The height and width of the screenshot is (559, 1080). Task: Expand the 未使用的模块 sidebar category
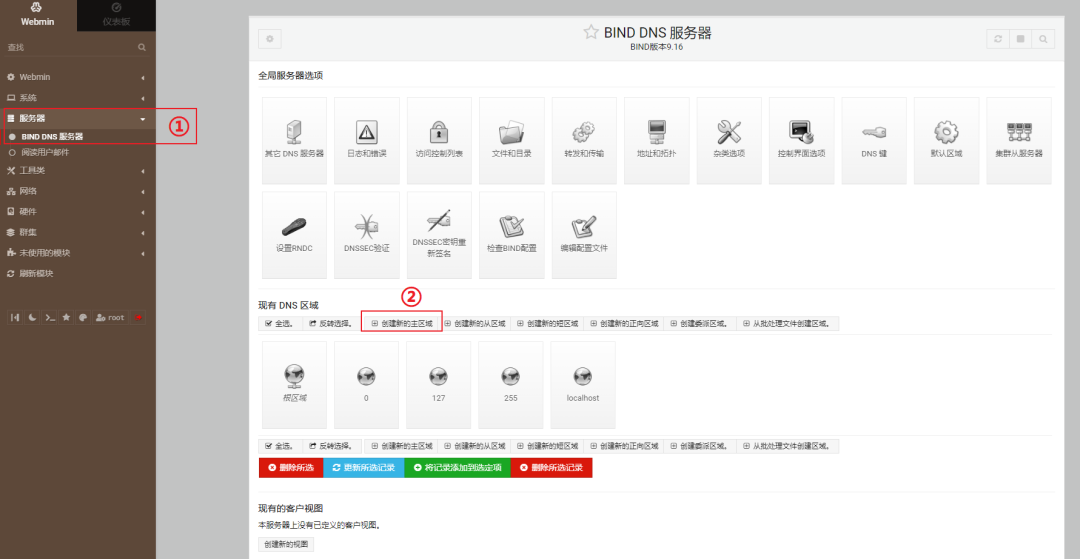(x=78, y=253)
